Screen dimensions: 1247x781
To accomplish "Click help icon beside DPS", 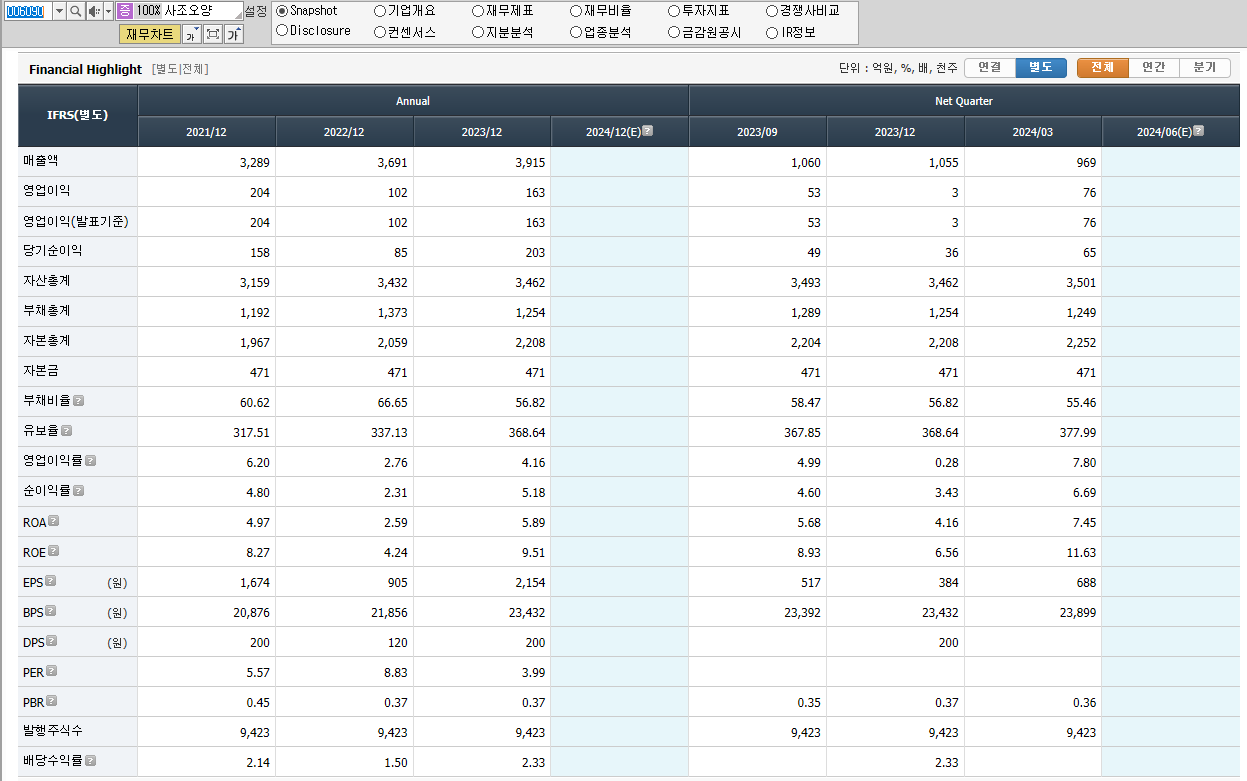I will pyautogui.click(x=52, y=640).
